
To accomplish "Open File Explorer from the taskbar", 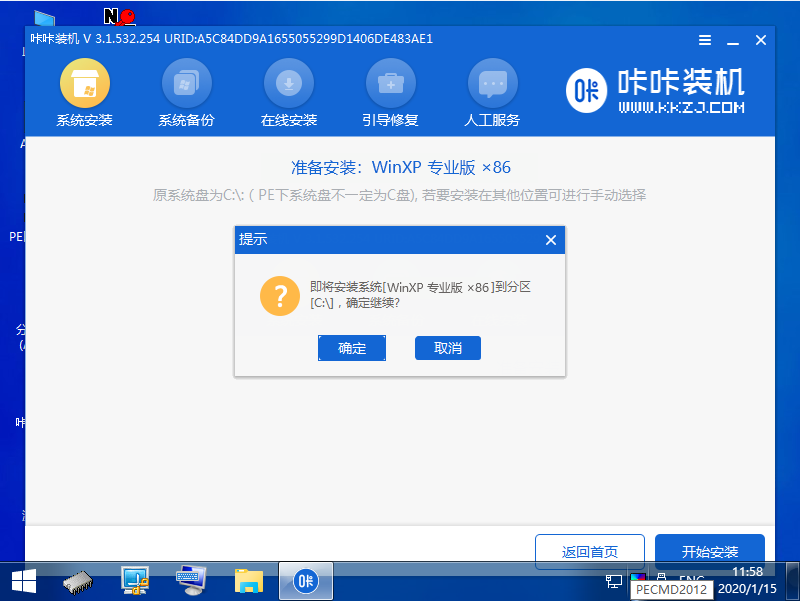I will (246, 580).
